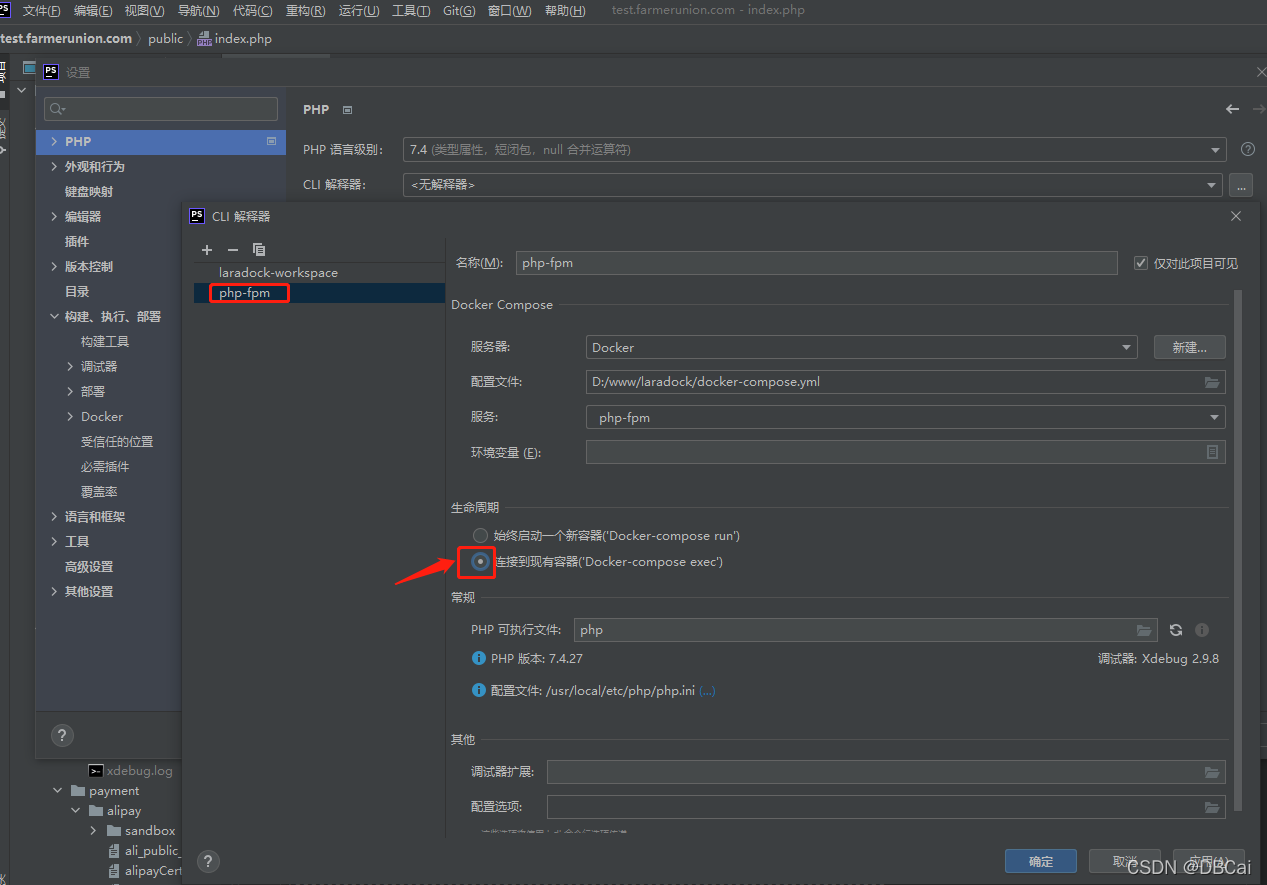Expand the Editor (编辑器) settings category
Image resolution: width=1267 pixels, height=885 pixels.
tap(54, 217)
